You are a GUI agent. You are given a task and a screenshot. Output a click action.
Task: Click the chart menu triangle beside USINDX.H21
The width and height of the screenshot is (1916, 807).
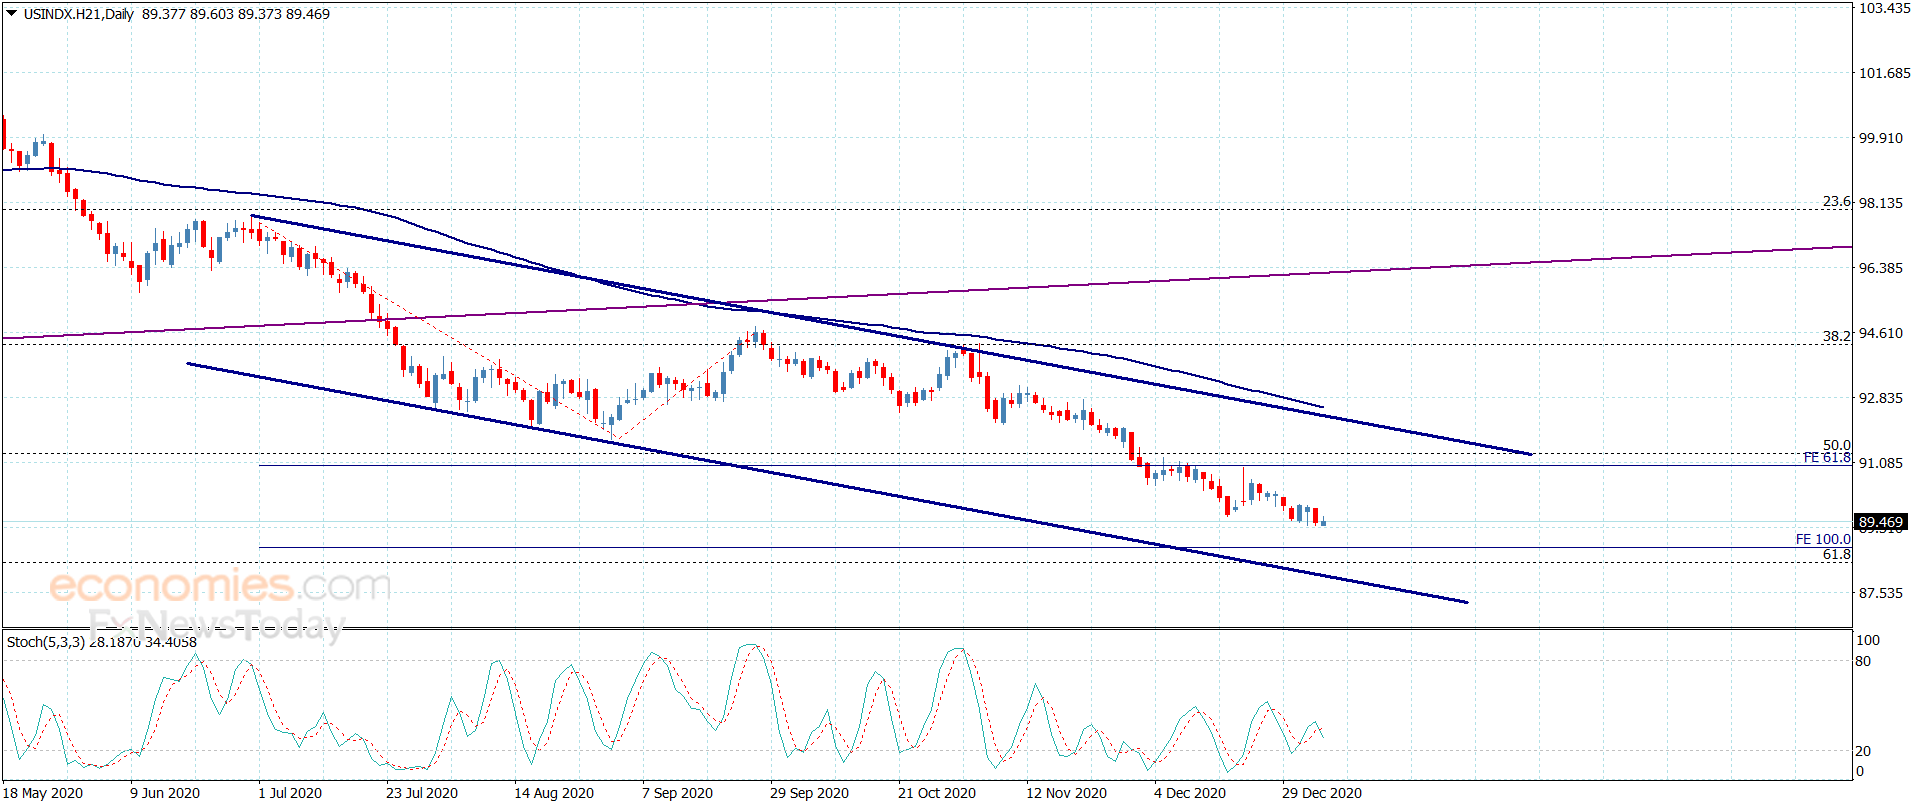click(12, 13)
